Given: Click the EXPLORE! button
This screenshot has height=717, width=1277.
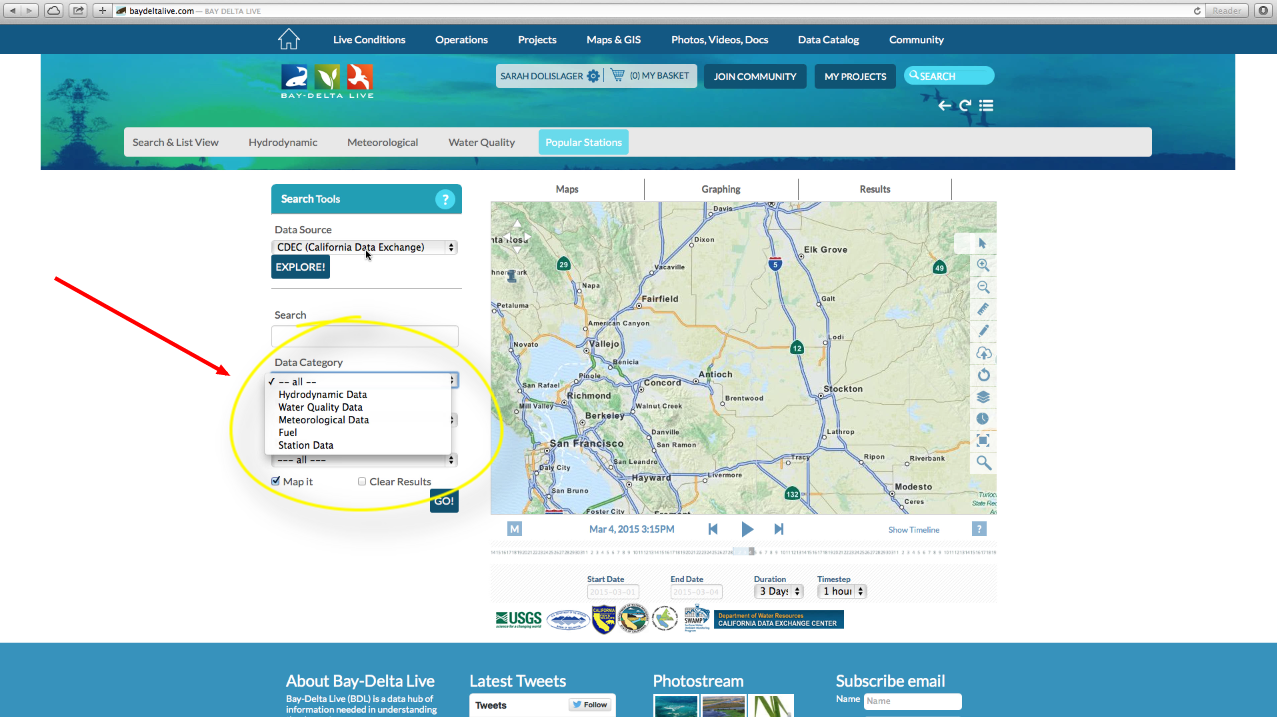Looking at the screenshot, I should (x=300, y=267).
